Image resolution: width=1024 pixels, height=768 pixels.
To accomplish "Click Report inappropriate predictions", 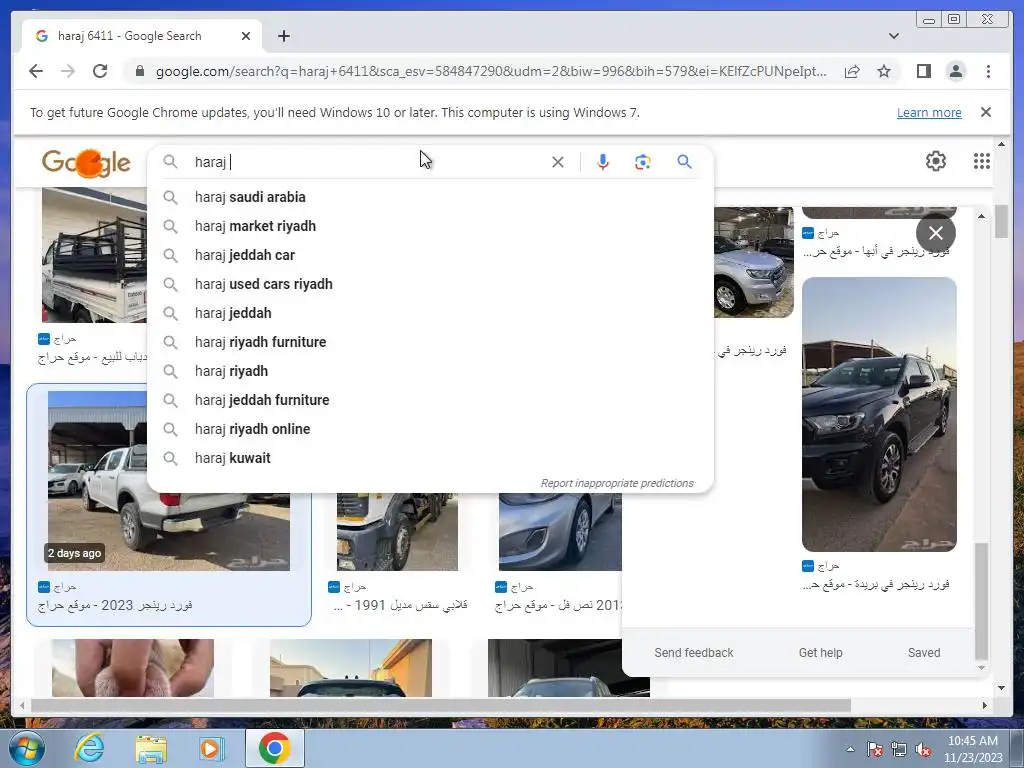I will [616, 483].
